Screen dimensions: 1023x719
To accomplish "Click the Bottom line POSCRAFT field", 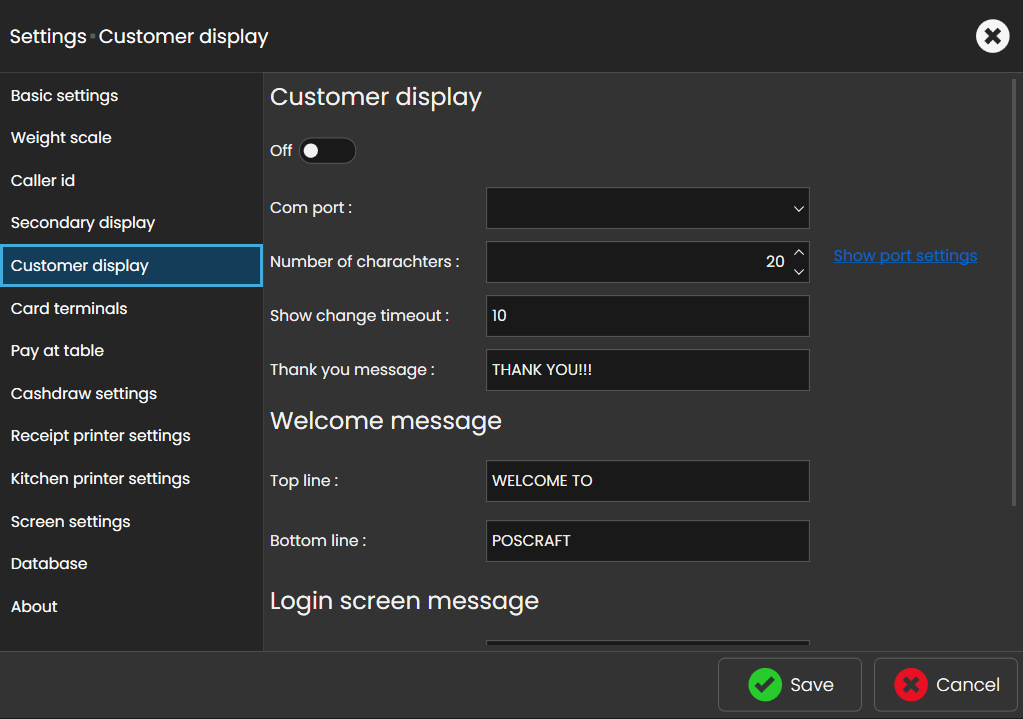I will [647, 541].
